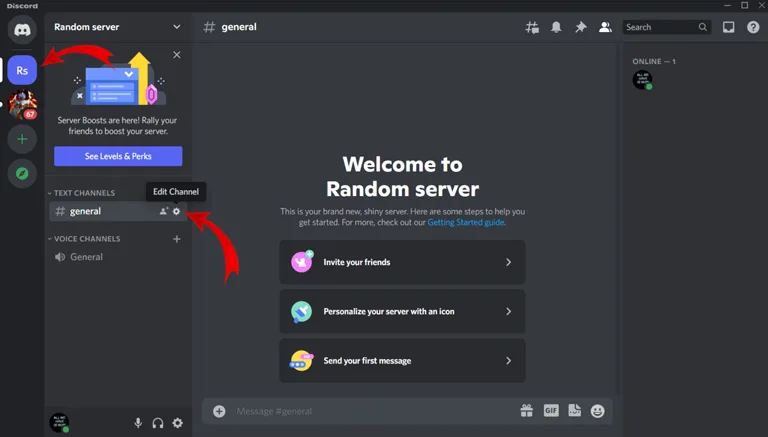
Task: Click online member avatar
Action: pyautogui.click(x=642, y=80)
